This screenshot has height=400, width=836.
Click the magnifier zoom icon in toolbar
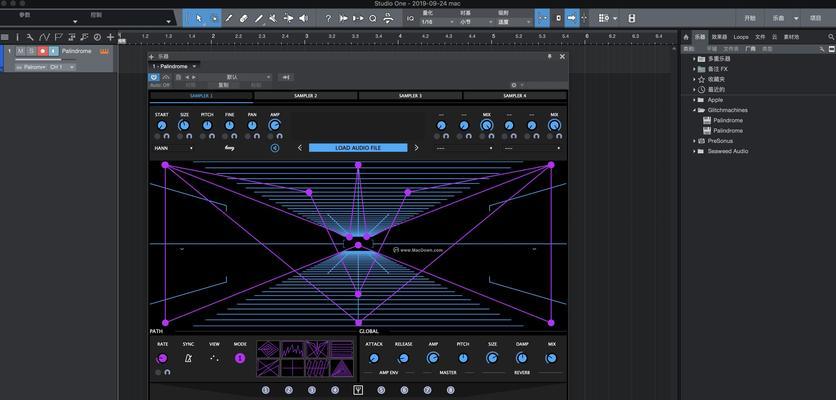[x=373, y=18]
